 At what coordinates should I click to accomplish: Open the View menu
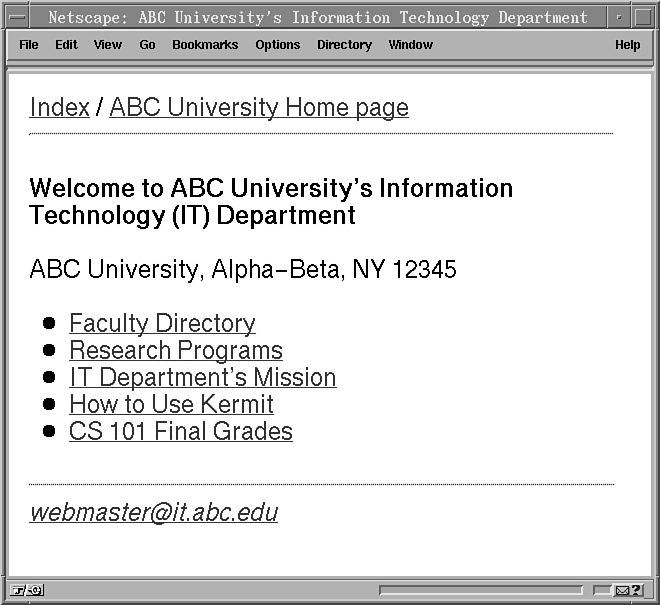(108, 45)
